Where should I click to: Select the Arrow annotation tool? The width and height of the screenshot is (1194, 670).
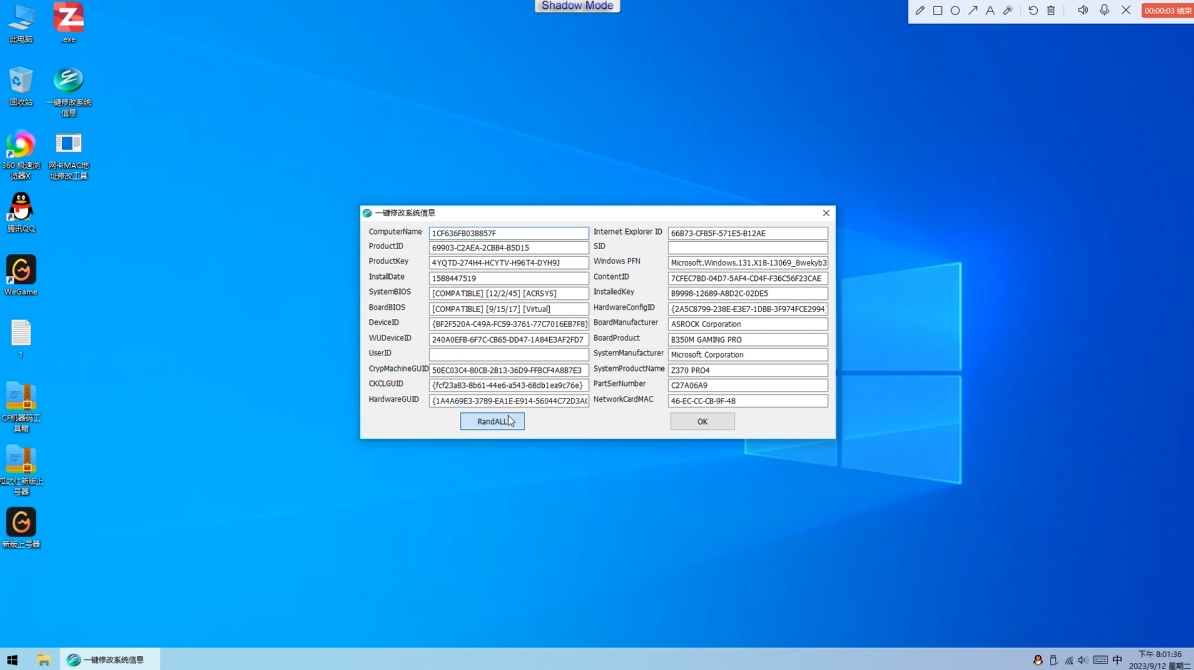coord(973,10)
